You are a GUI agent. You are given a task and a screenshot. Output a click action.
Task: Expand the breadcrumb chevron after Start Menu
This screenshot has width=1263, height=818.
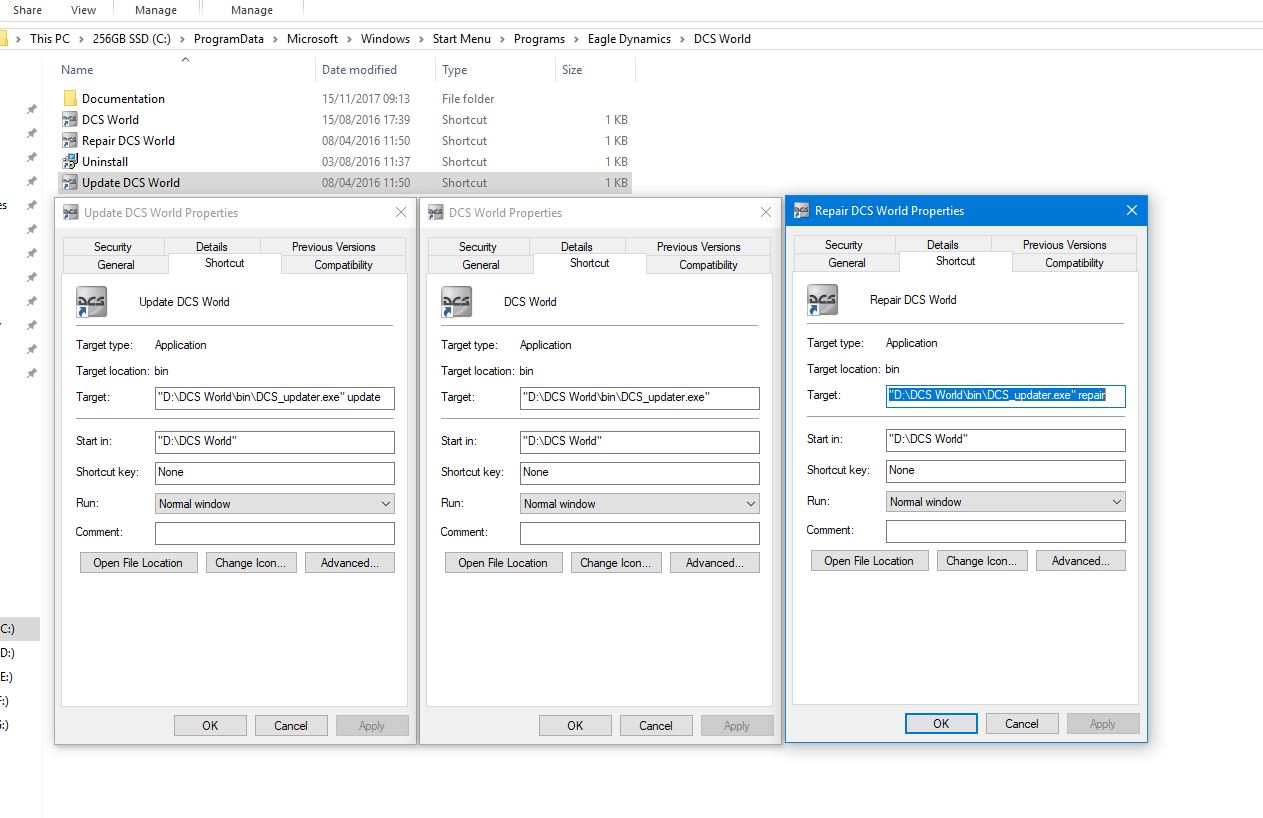(503, 39)
